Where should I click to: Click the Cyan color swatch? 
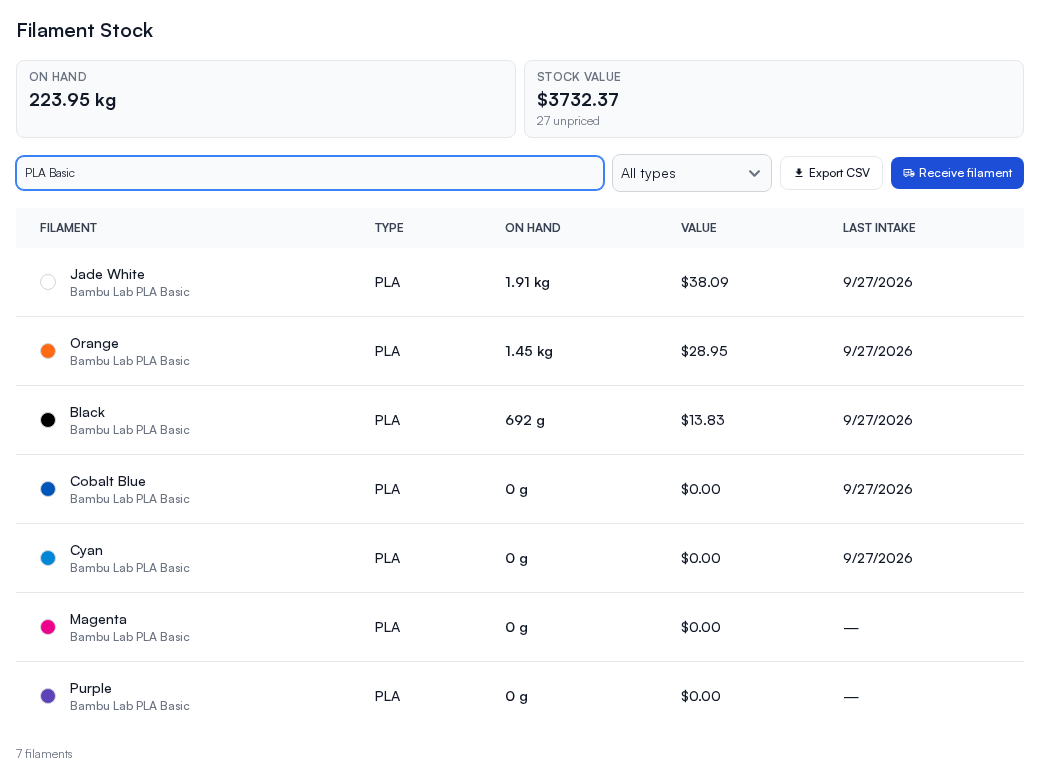[x=48, y=558]
